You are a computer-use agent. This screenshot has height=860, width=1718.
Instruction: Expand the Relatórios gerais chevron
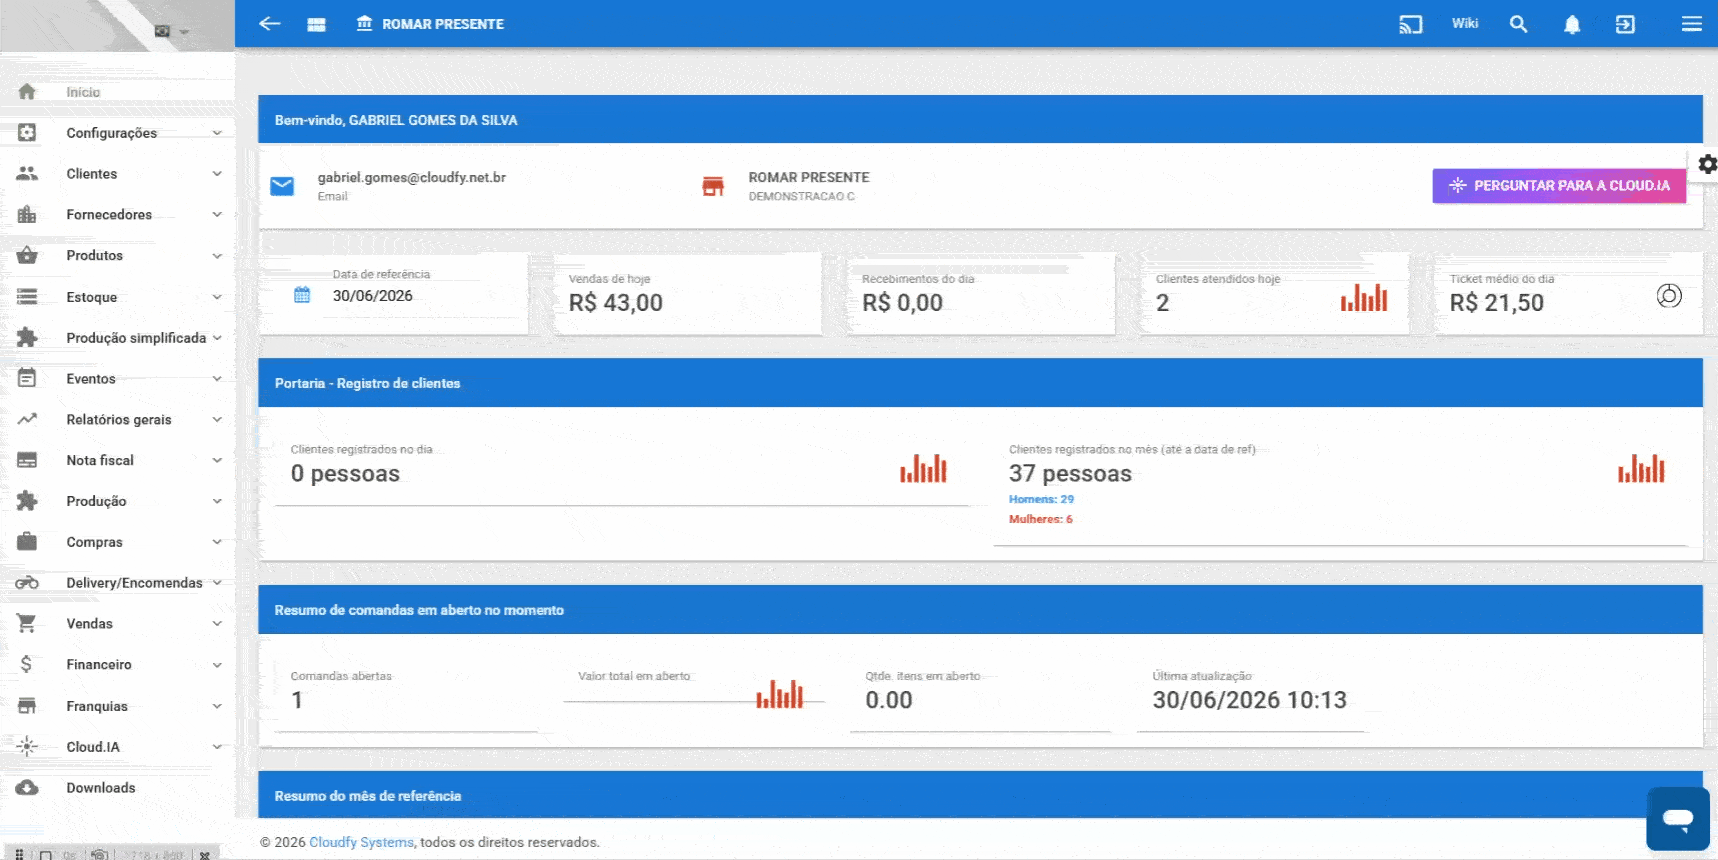pyautogui.click(x=217, y=420)
